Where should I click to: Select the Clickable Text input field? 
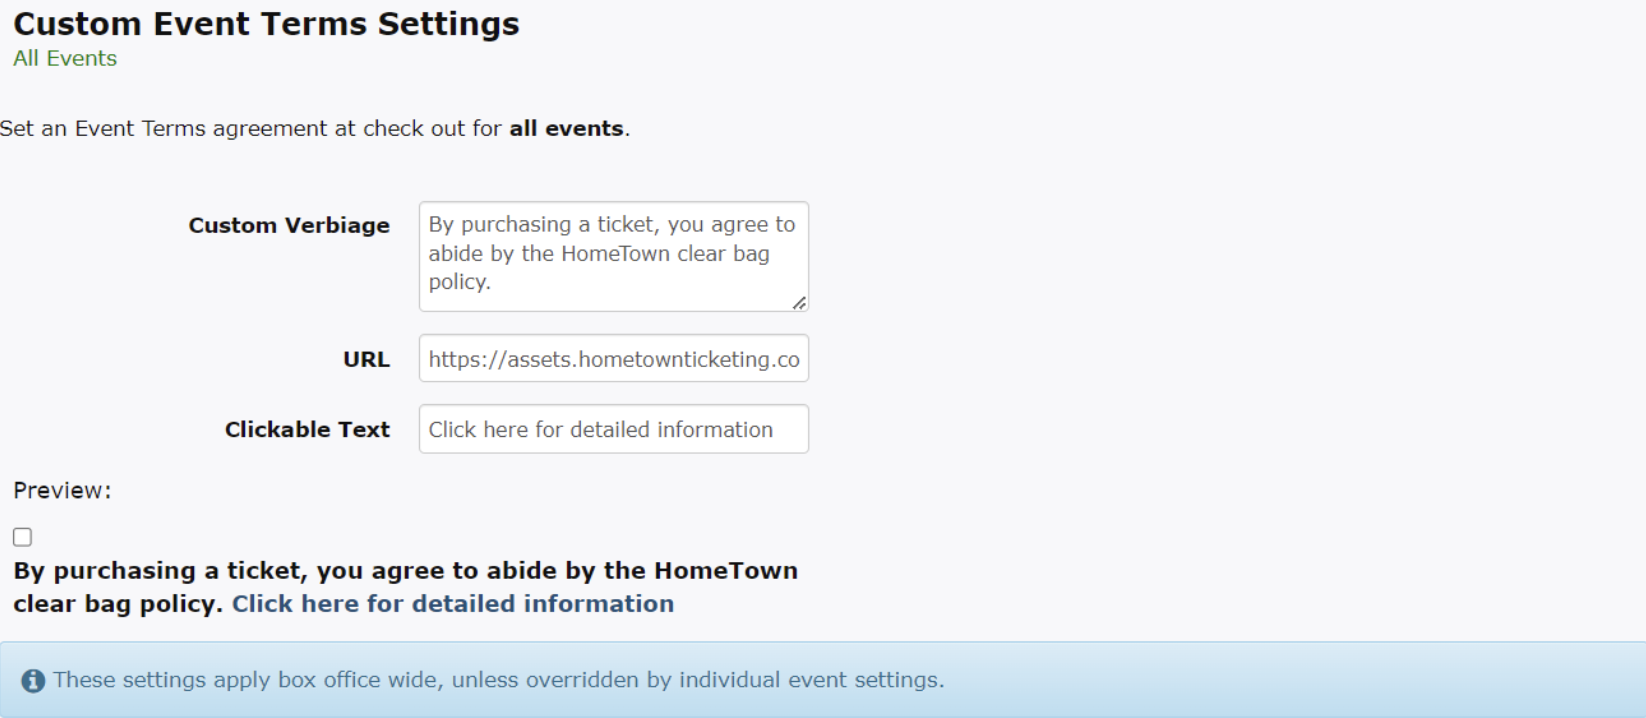[x=612, y=429]
